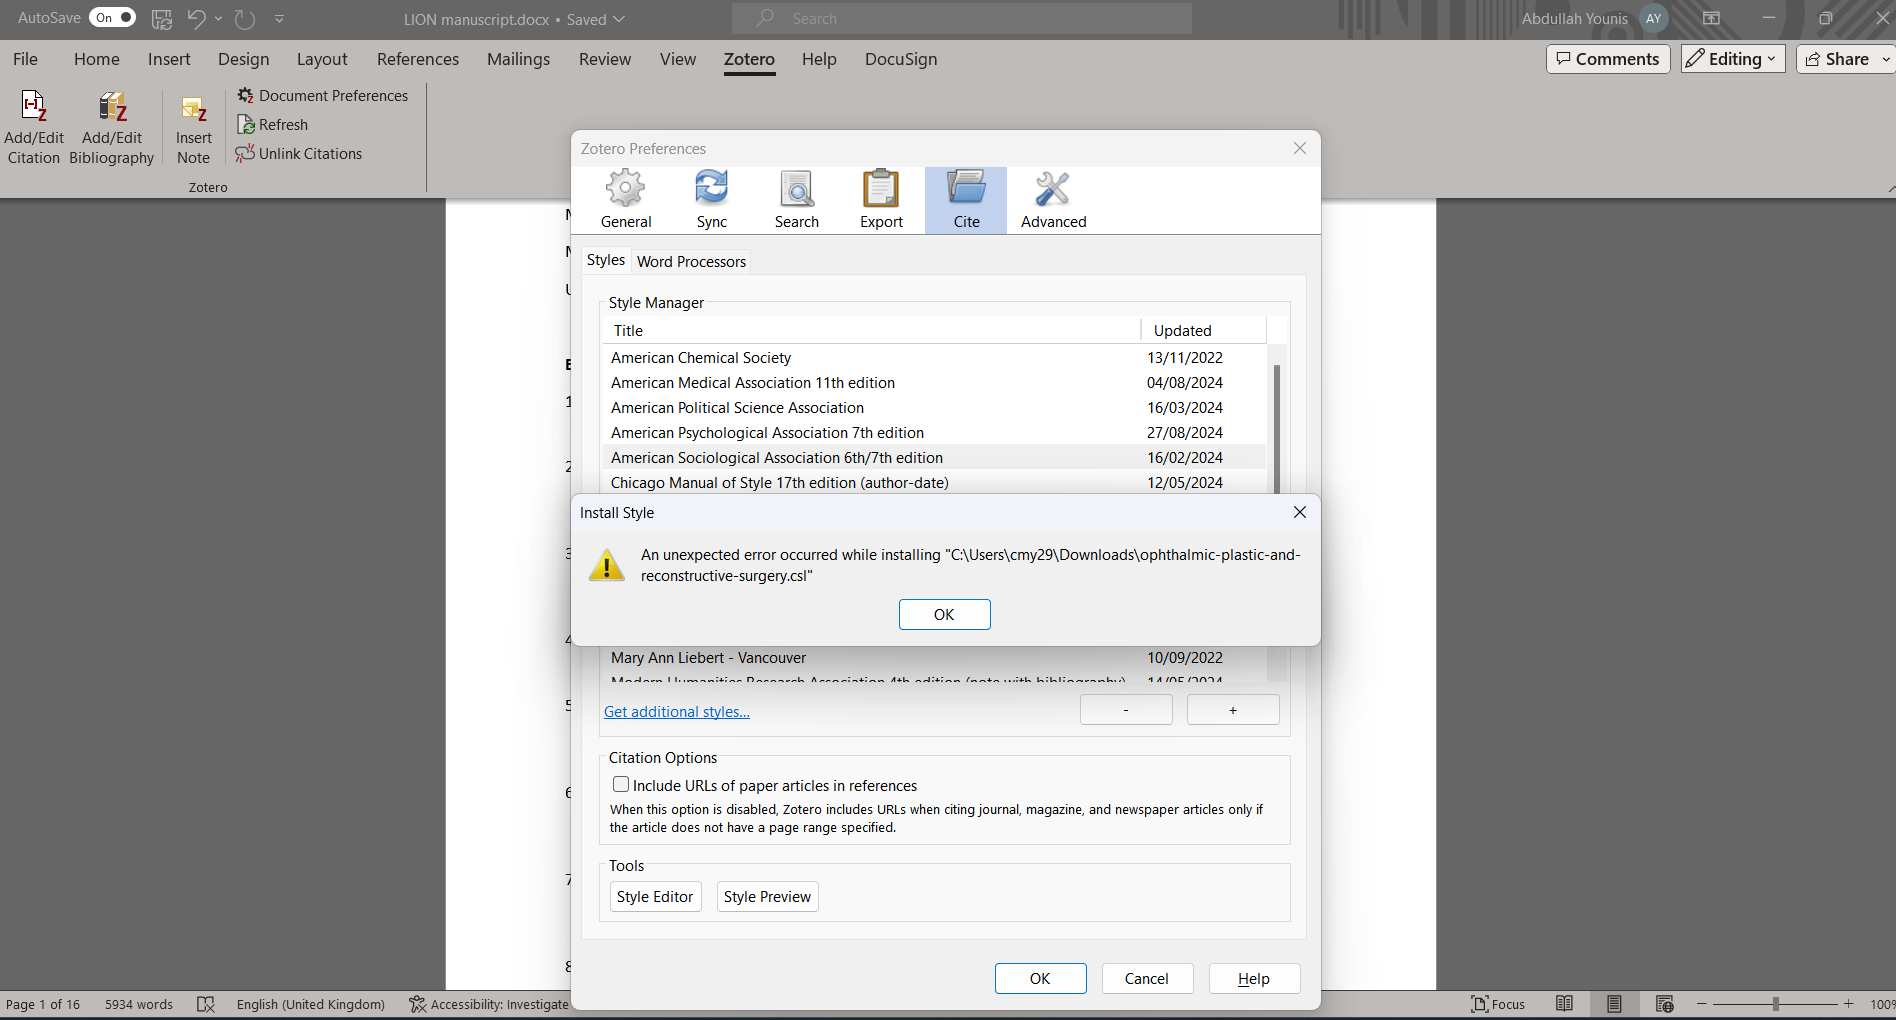
Task: Switch to Focus mode in status bar
Action: click(x=1498, y=1004)
